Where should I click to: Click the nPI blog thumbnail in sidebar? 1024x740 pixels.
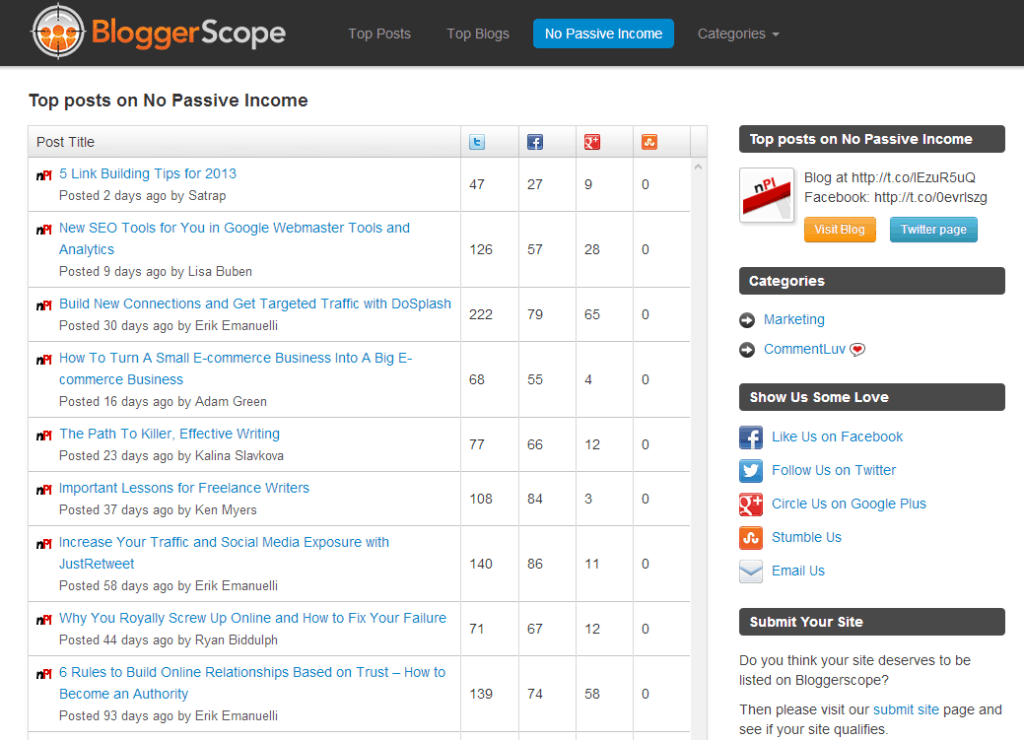pos(767,195)
